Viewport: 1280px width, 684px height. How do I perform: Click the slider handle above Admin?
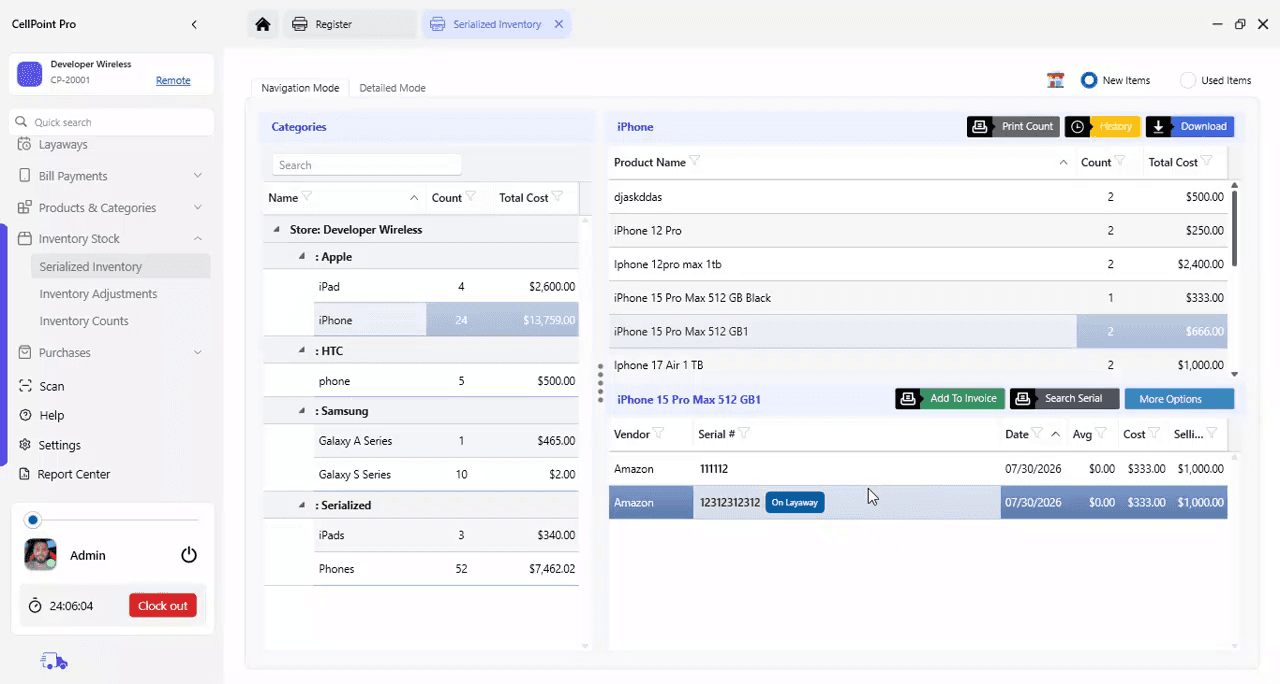pos(33,520)
